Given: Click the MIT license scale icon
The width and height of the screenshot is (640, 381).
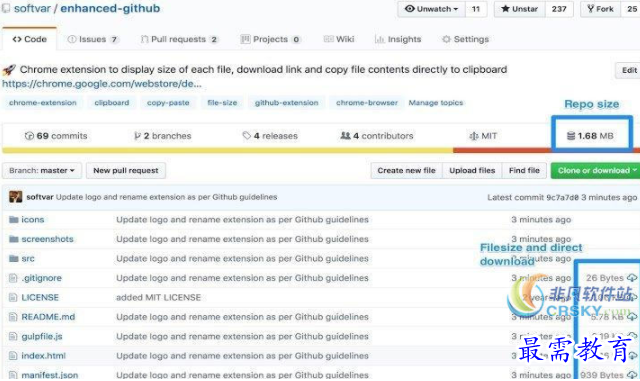Looking at the screenshot, I should tap(473, 136).
